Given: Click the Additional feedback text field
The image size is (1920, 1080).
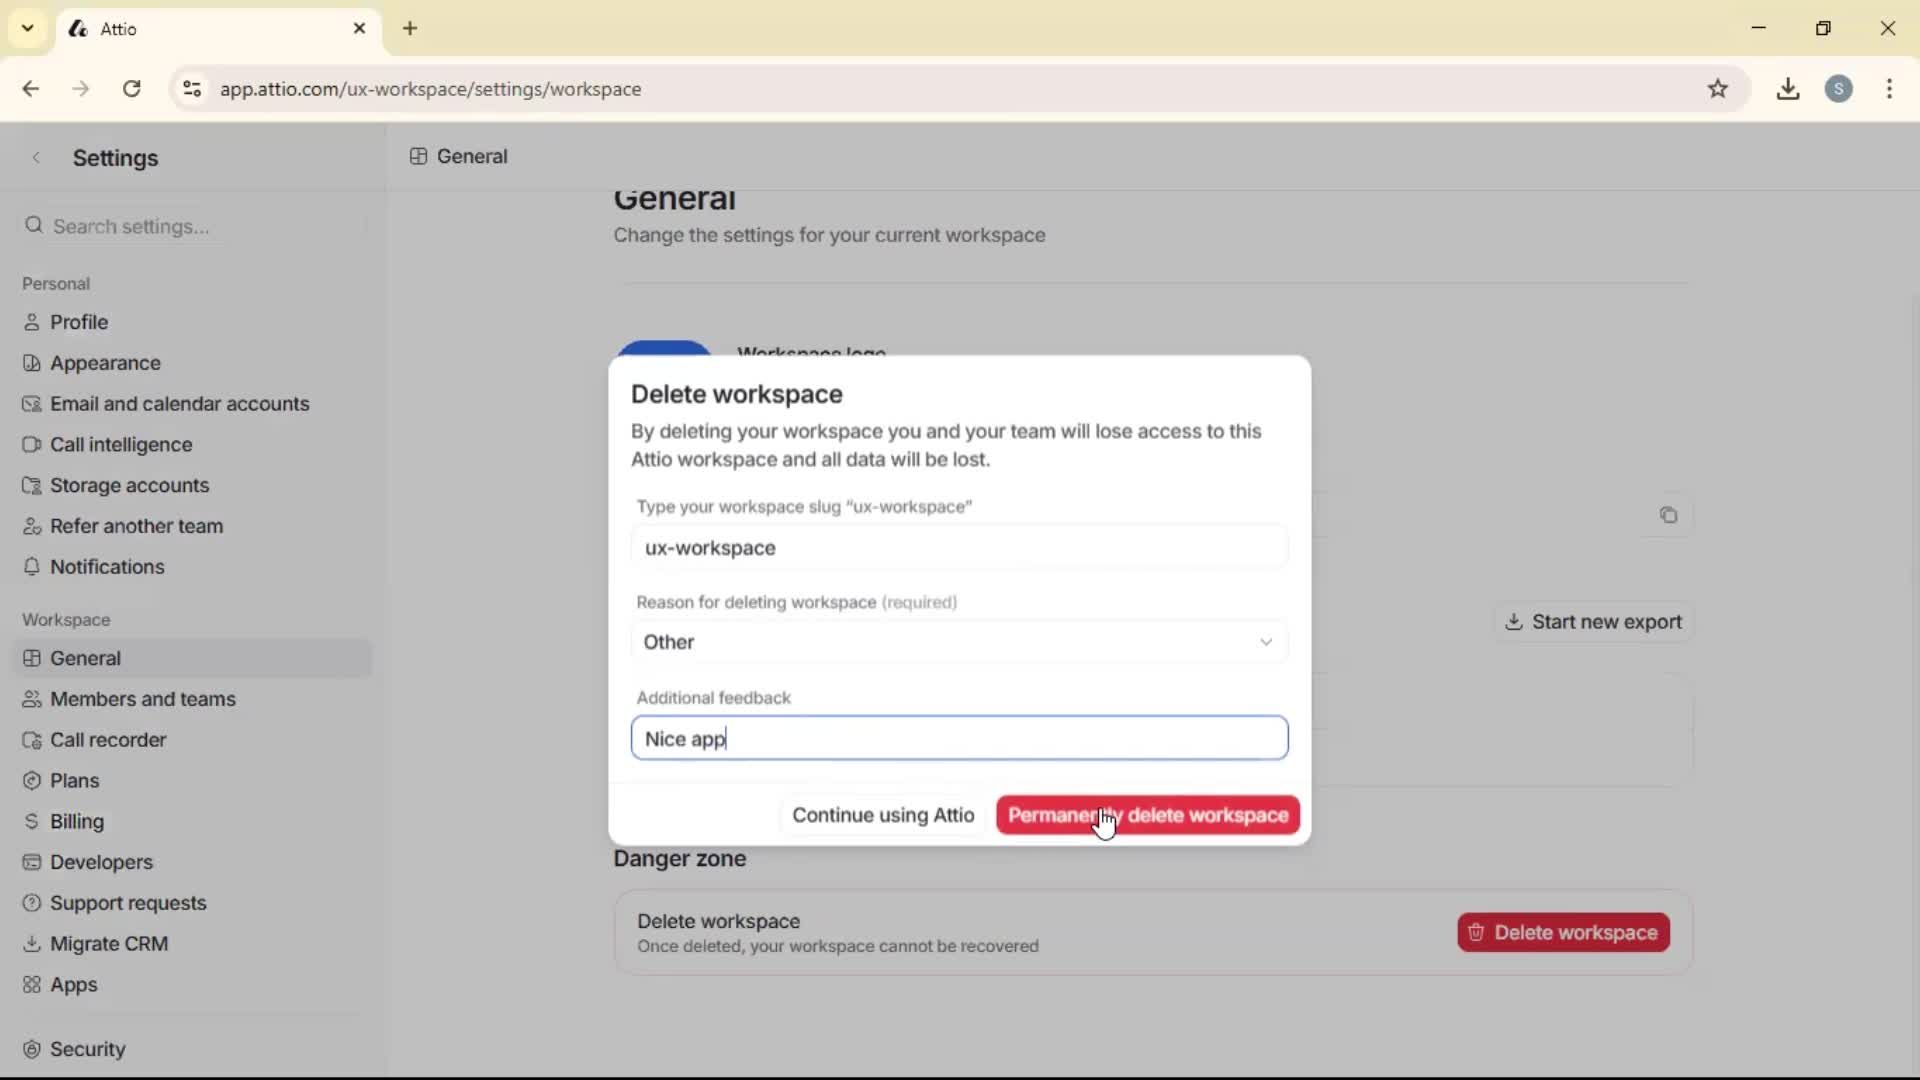Looking at the screenshot, I should click(x=959, y=738).
